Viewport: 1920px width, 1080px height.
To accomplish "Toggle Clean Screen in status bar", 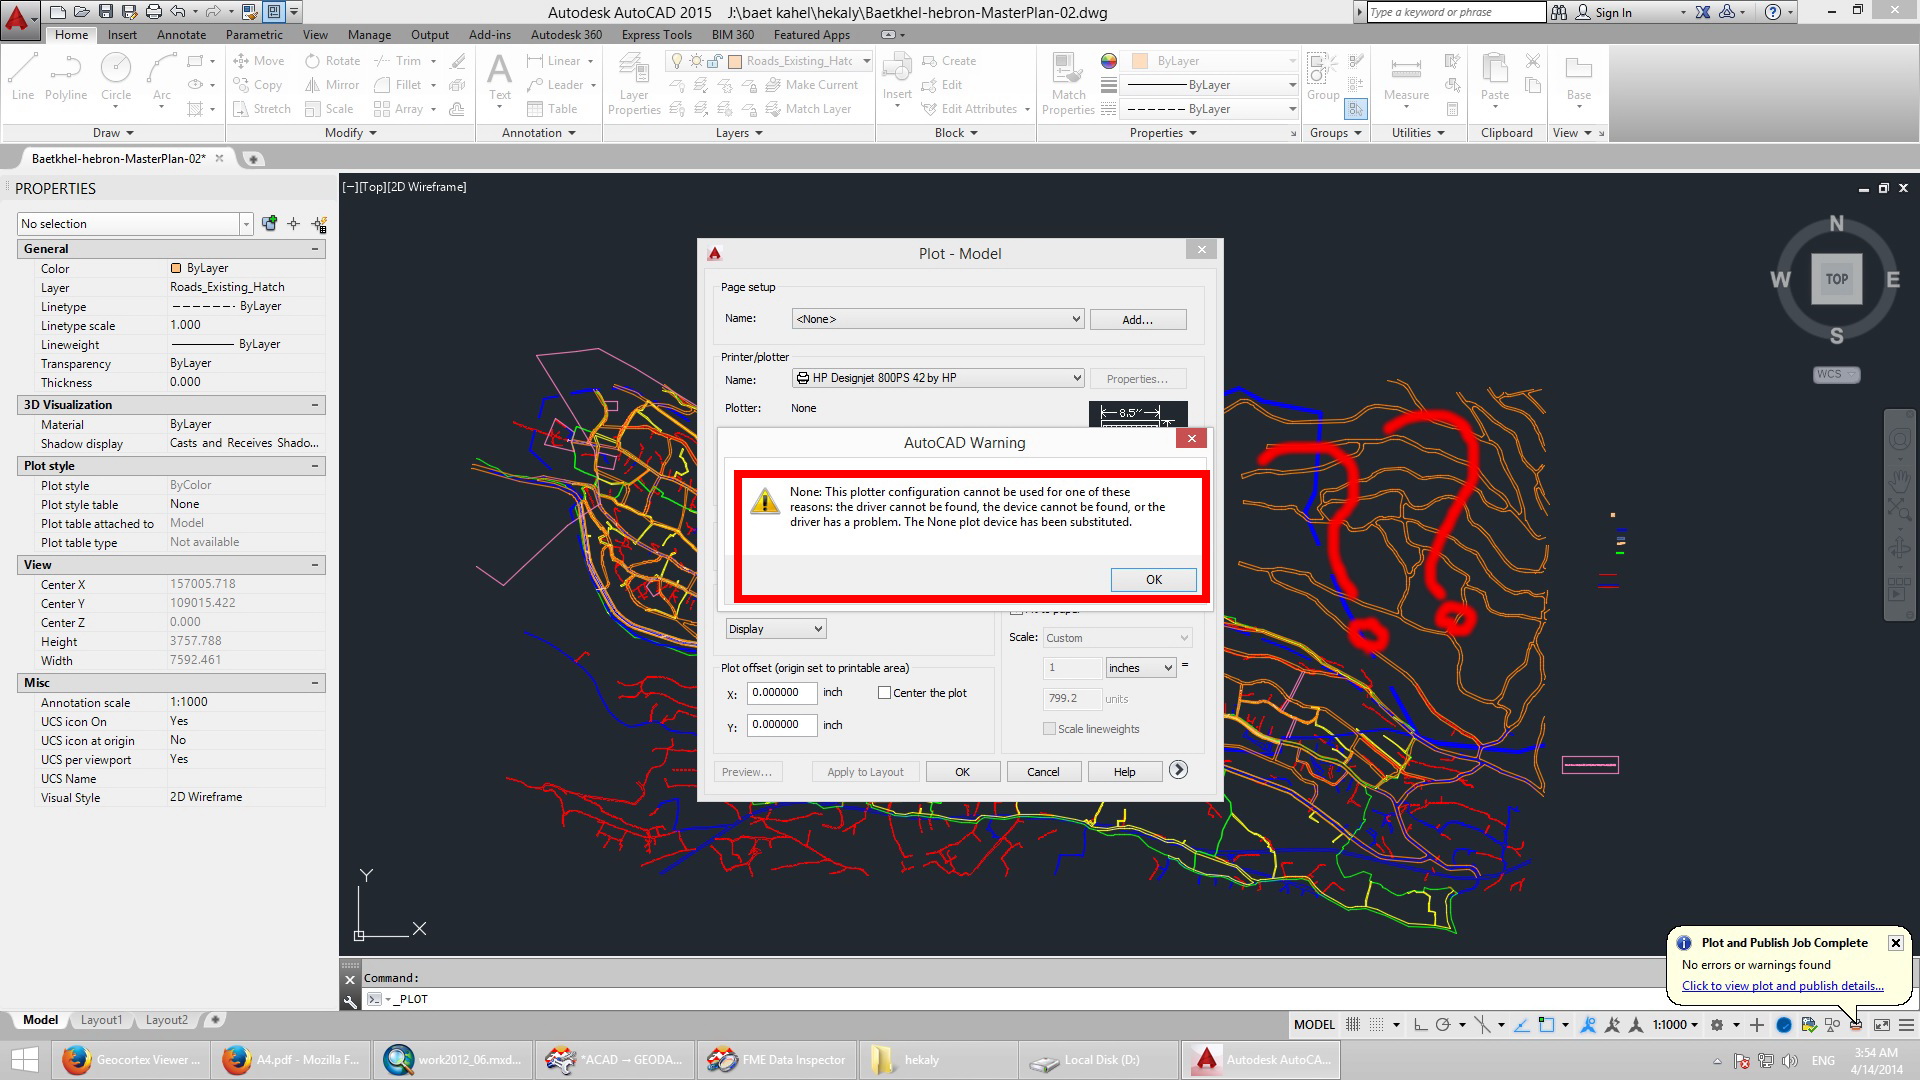I will (x=1882, y=1025).
